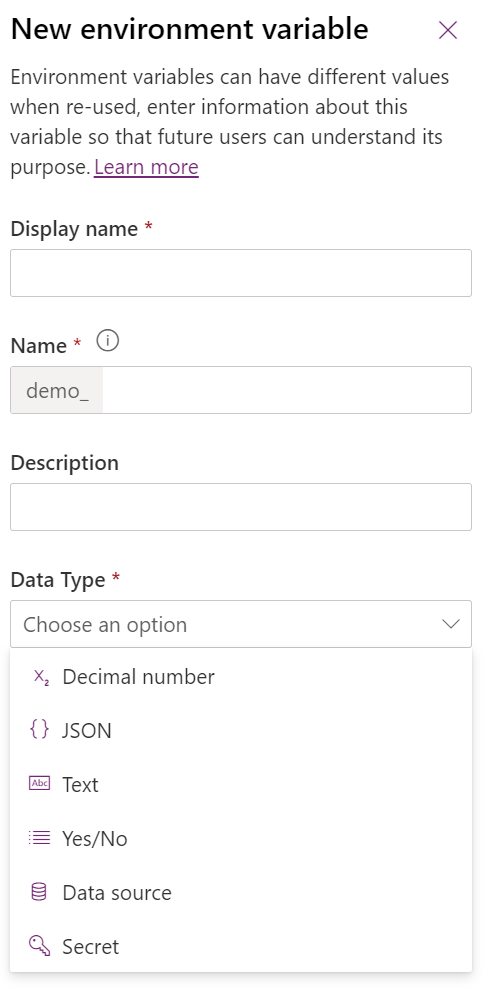
Task: Click the Yes/No list icon
Action: (39, 838)
